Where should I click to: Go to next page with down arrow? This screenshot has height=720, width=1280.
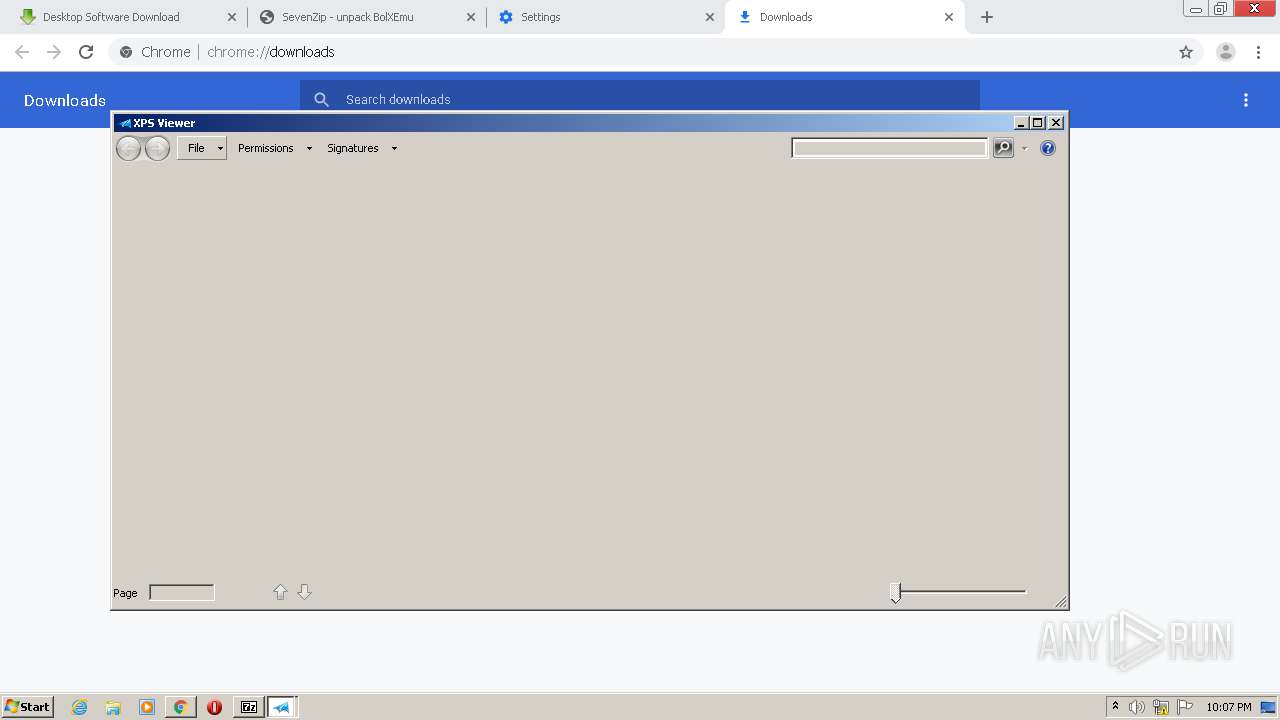(305, 592)
